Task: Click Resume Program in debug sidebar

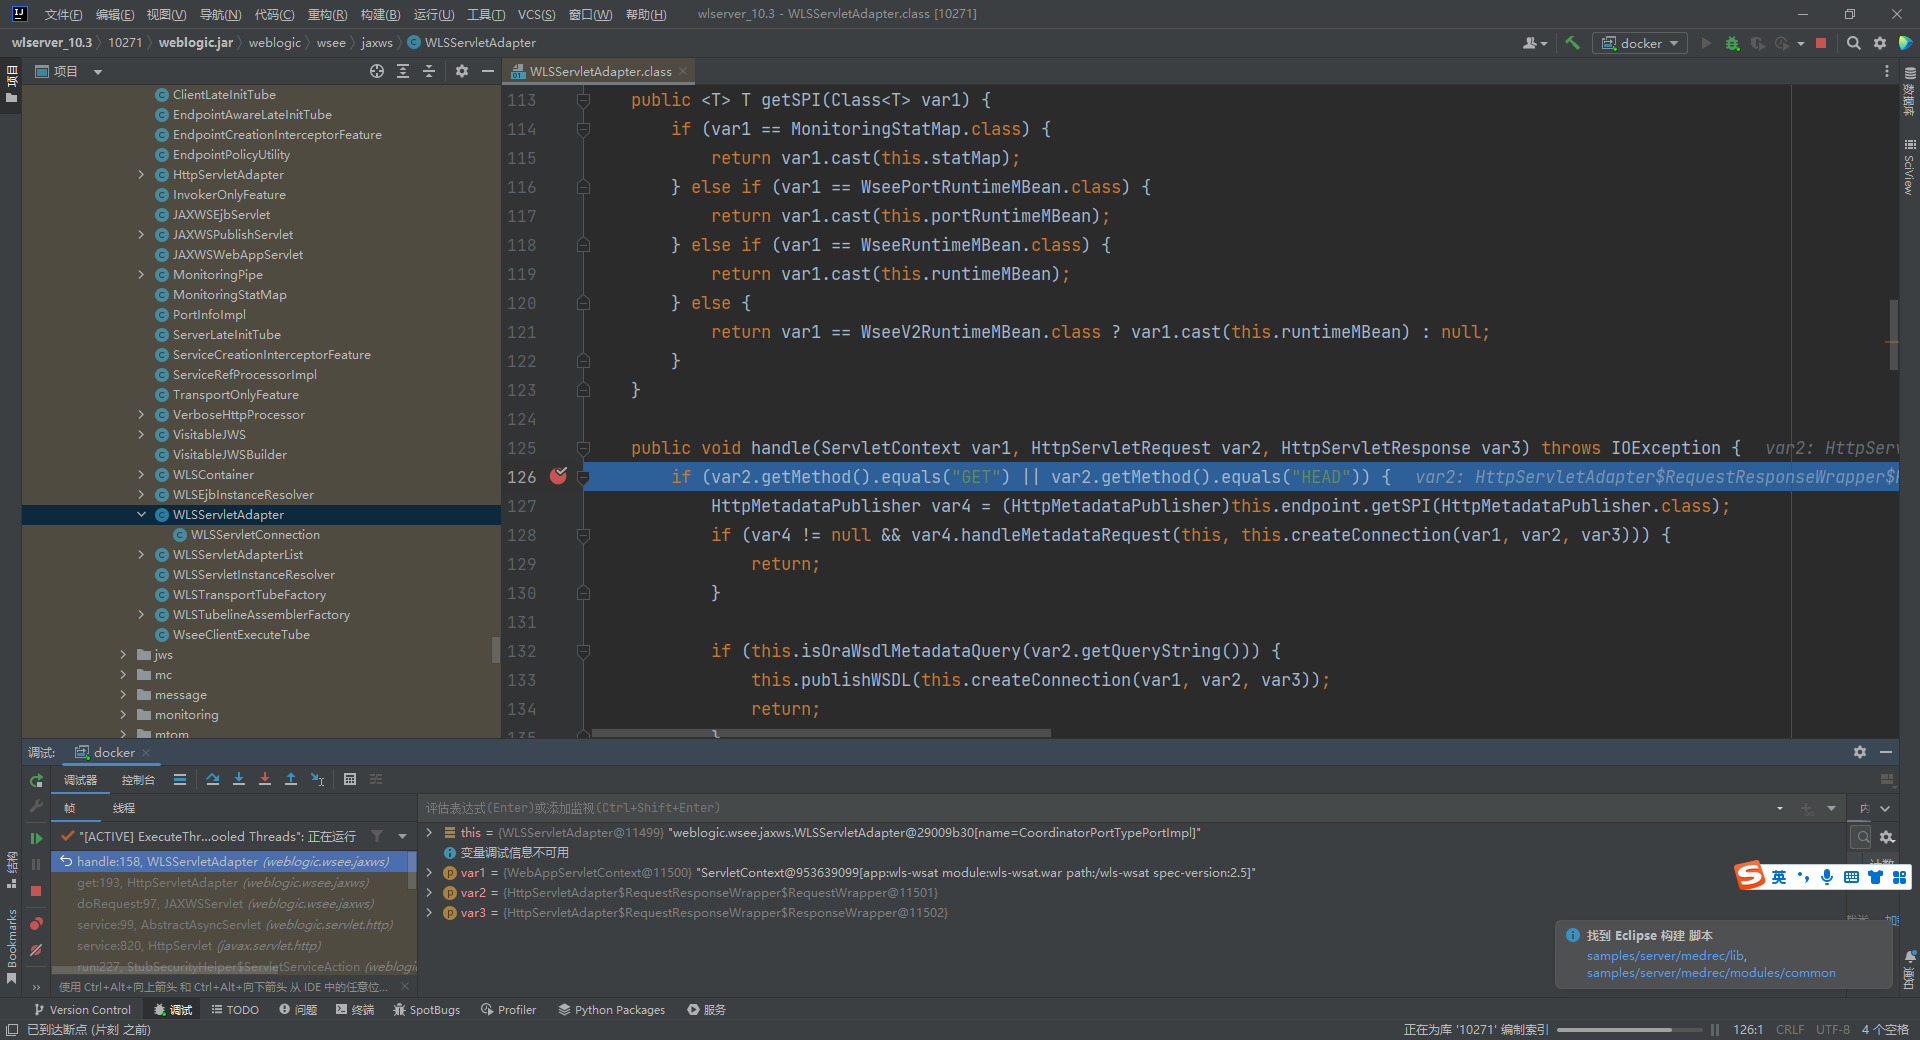Action: 36,838
